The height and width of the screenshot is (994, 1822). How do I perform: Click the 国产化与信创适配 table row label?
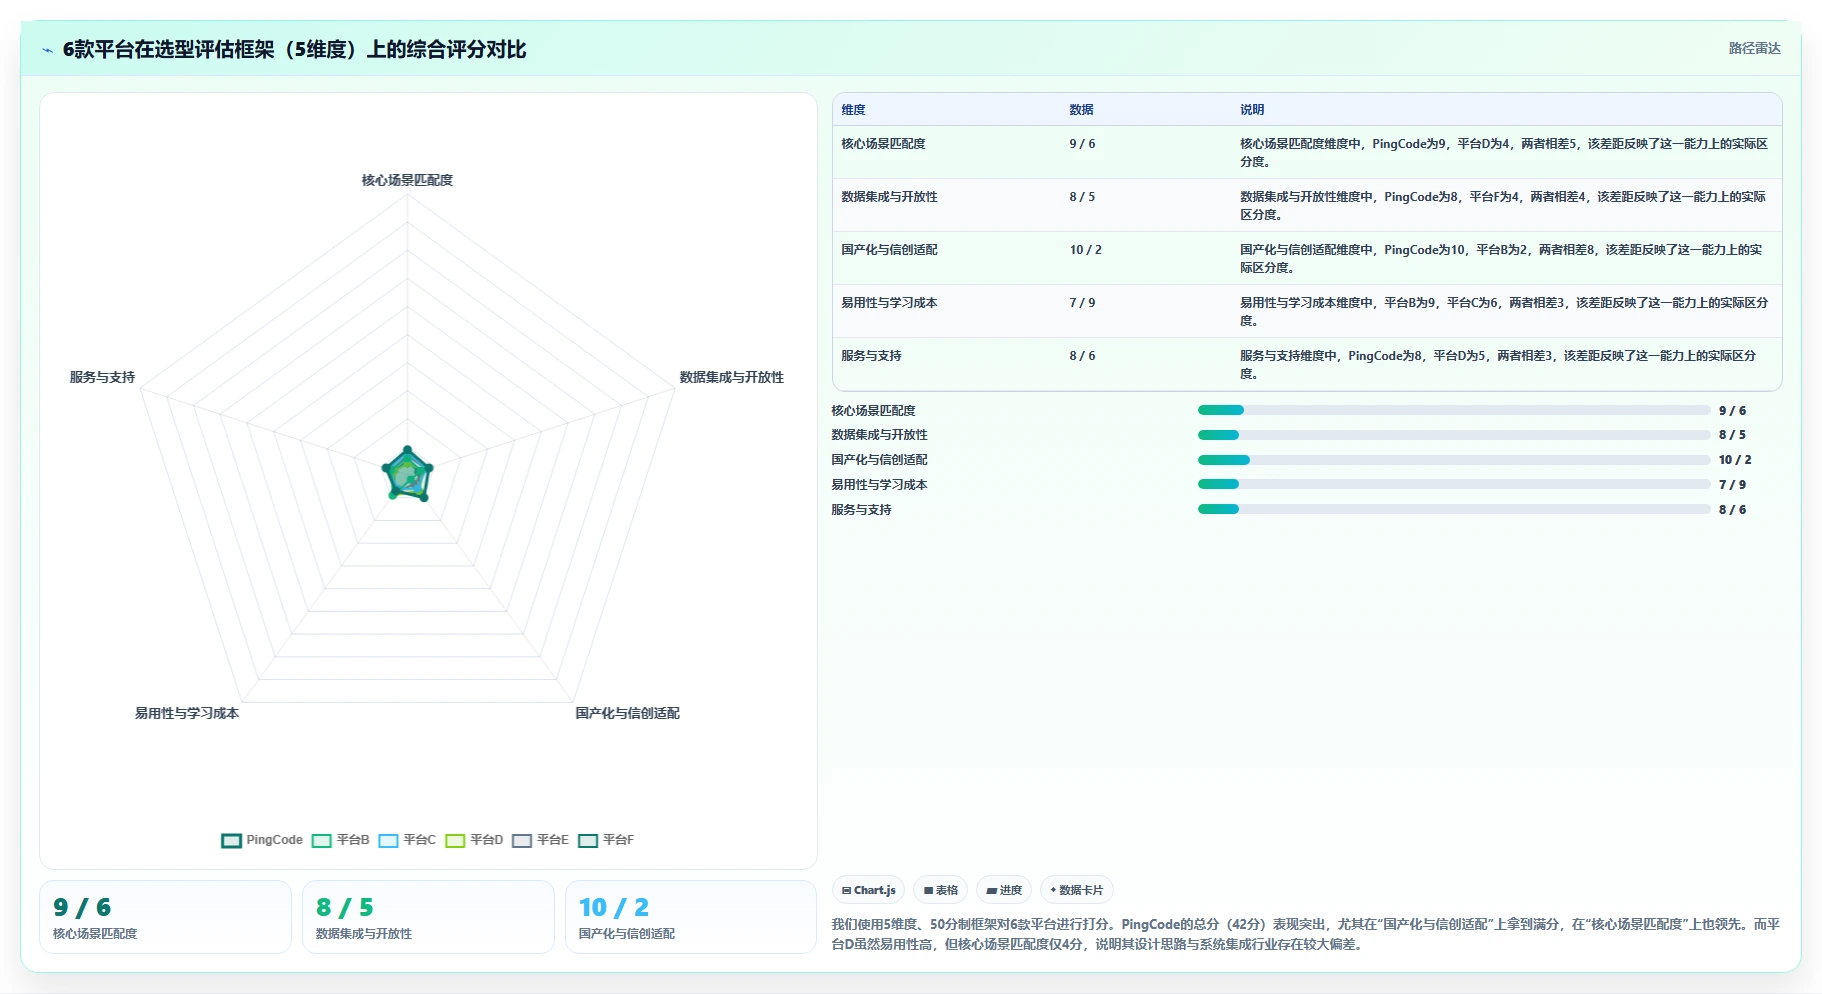point(889,250)
